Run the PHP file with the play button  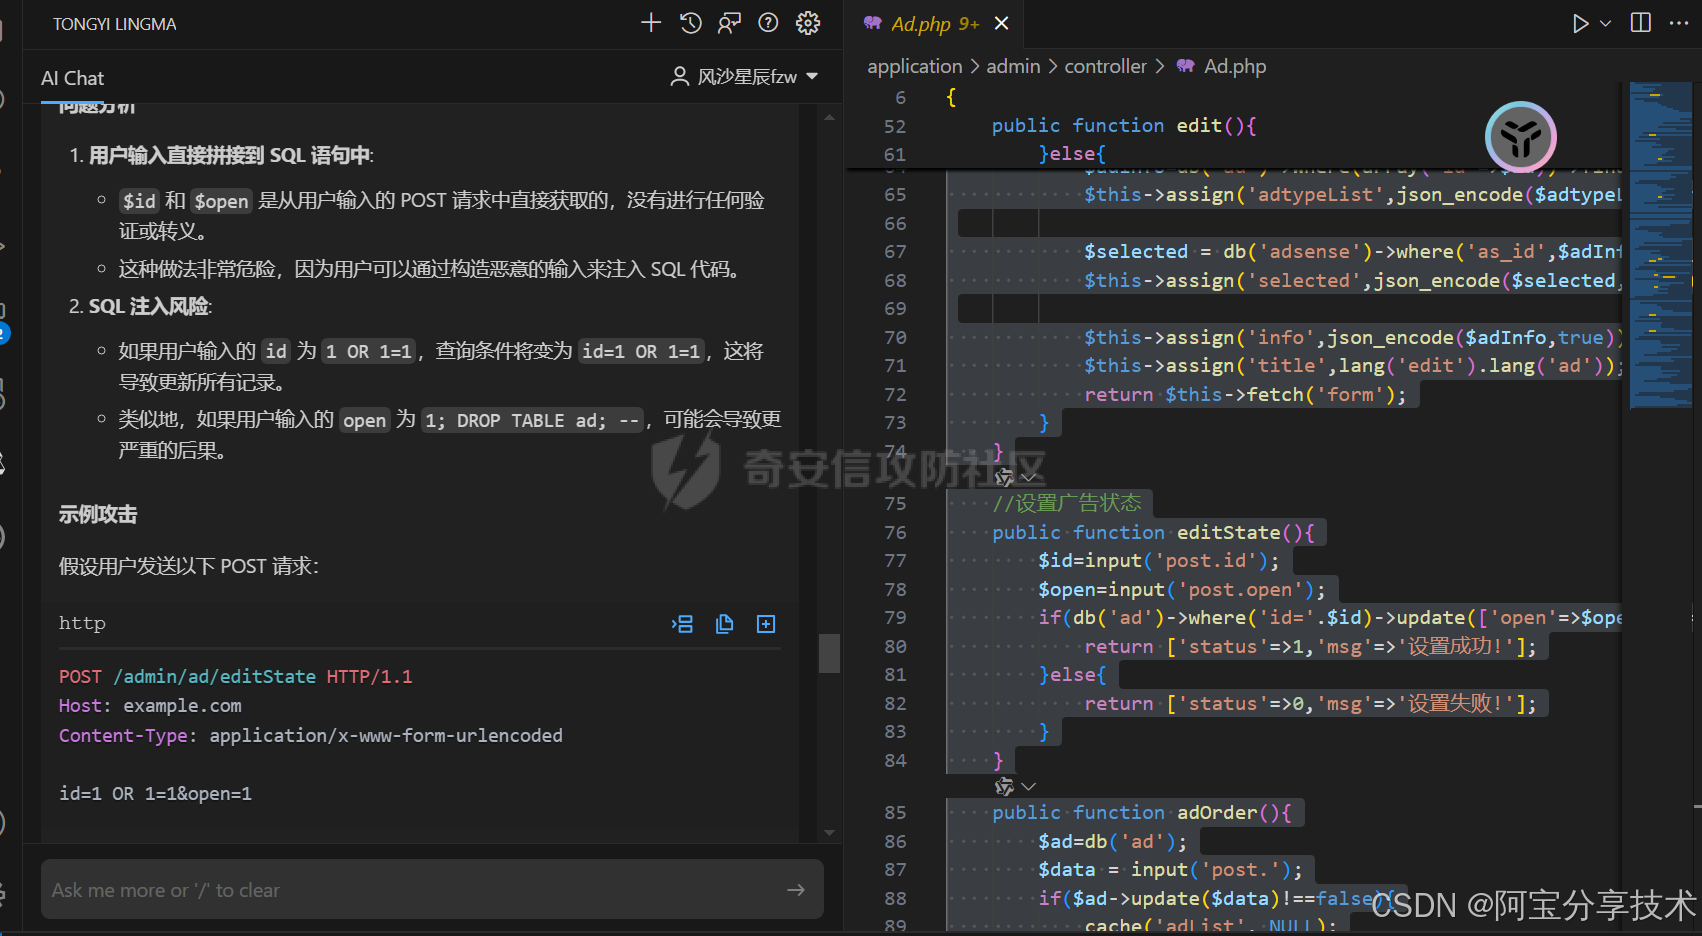tap(1580, 23)
